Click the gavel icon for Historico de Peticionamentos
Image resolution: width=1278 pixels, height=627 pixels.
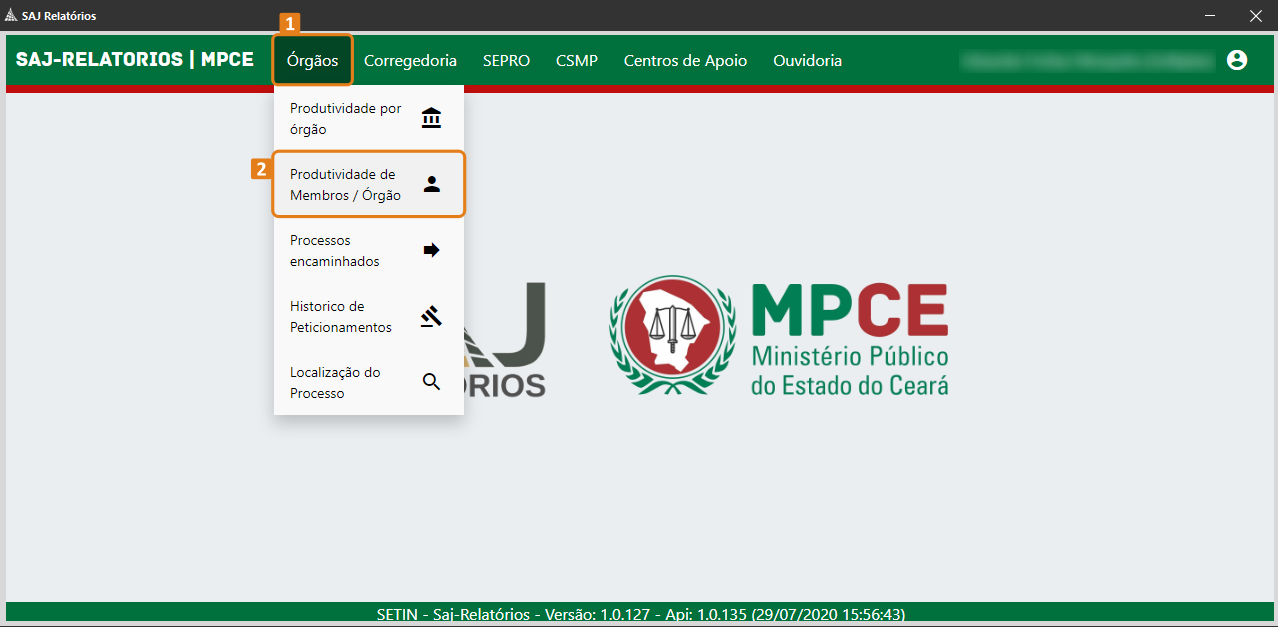coord(431,316)
